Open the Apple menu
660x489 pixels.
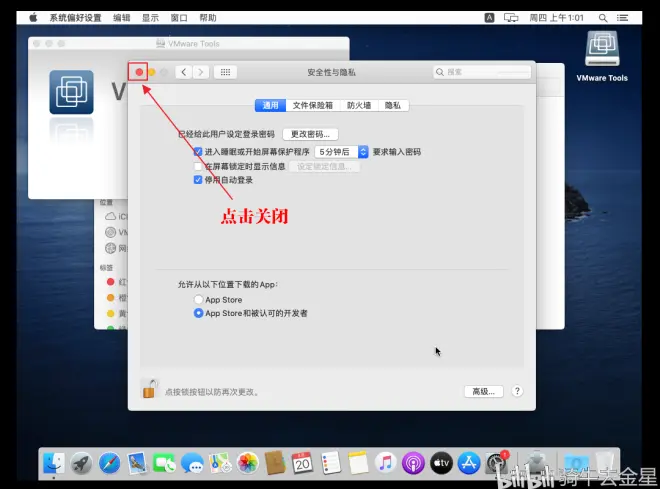coord(33,18)
